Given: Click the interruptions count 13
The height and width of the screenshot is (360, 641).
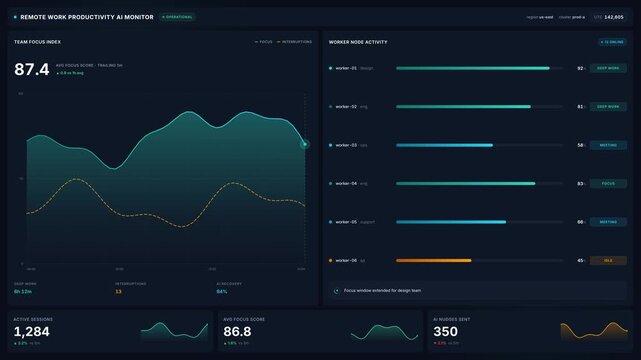Looking at the screenshot, I should click(118, 291).
